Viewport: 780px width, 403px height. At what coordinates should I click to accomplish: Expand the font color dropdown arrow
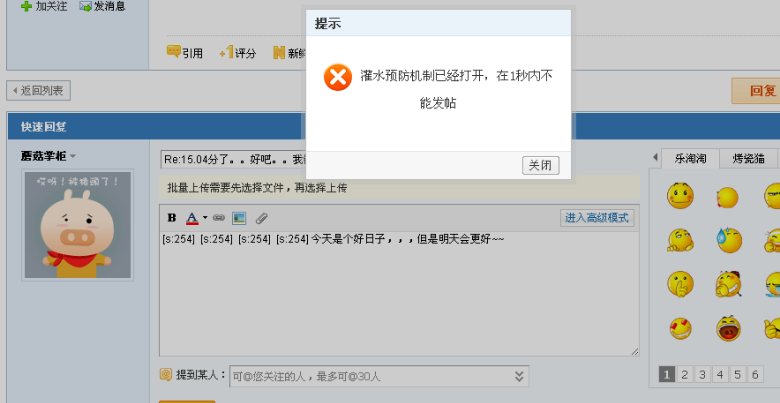[x=205, y=218]
